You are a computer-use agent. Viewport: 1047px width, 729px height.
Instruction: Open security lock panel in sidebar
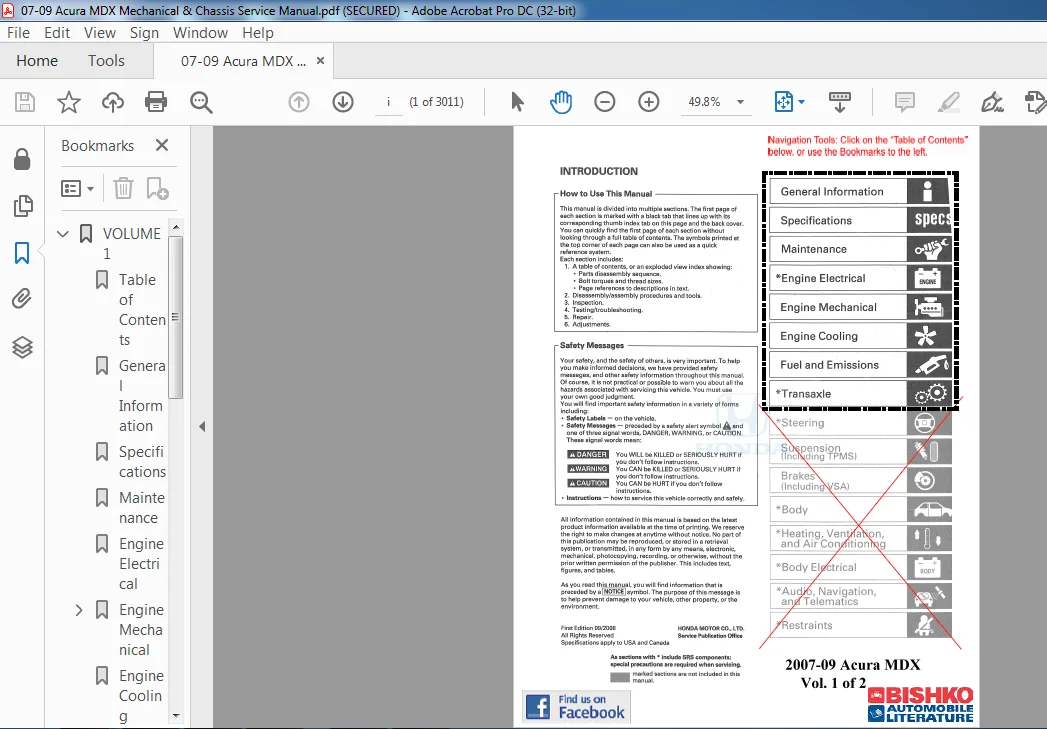[x=22, y=159]
